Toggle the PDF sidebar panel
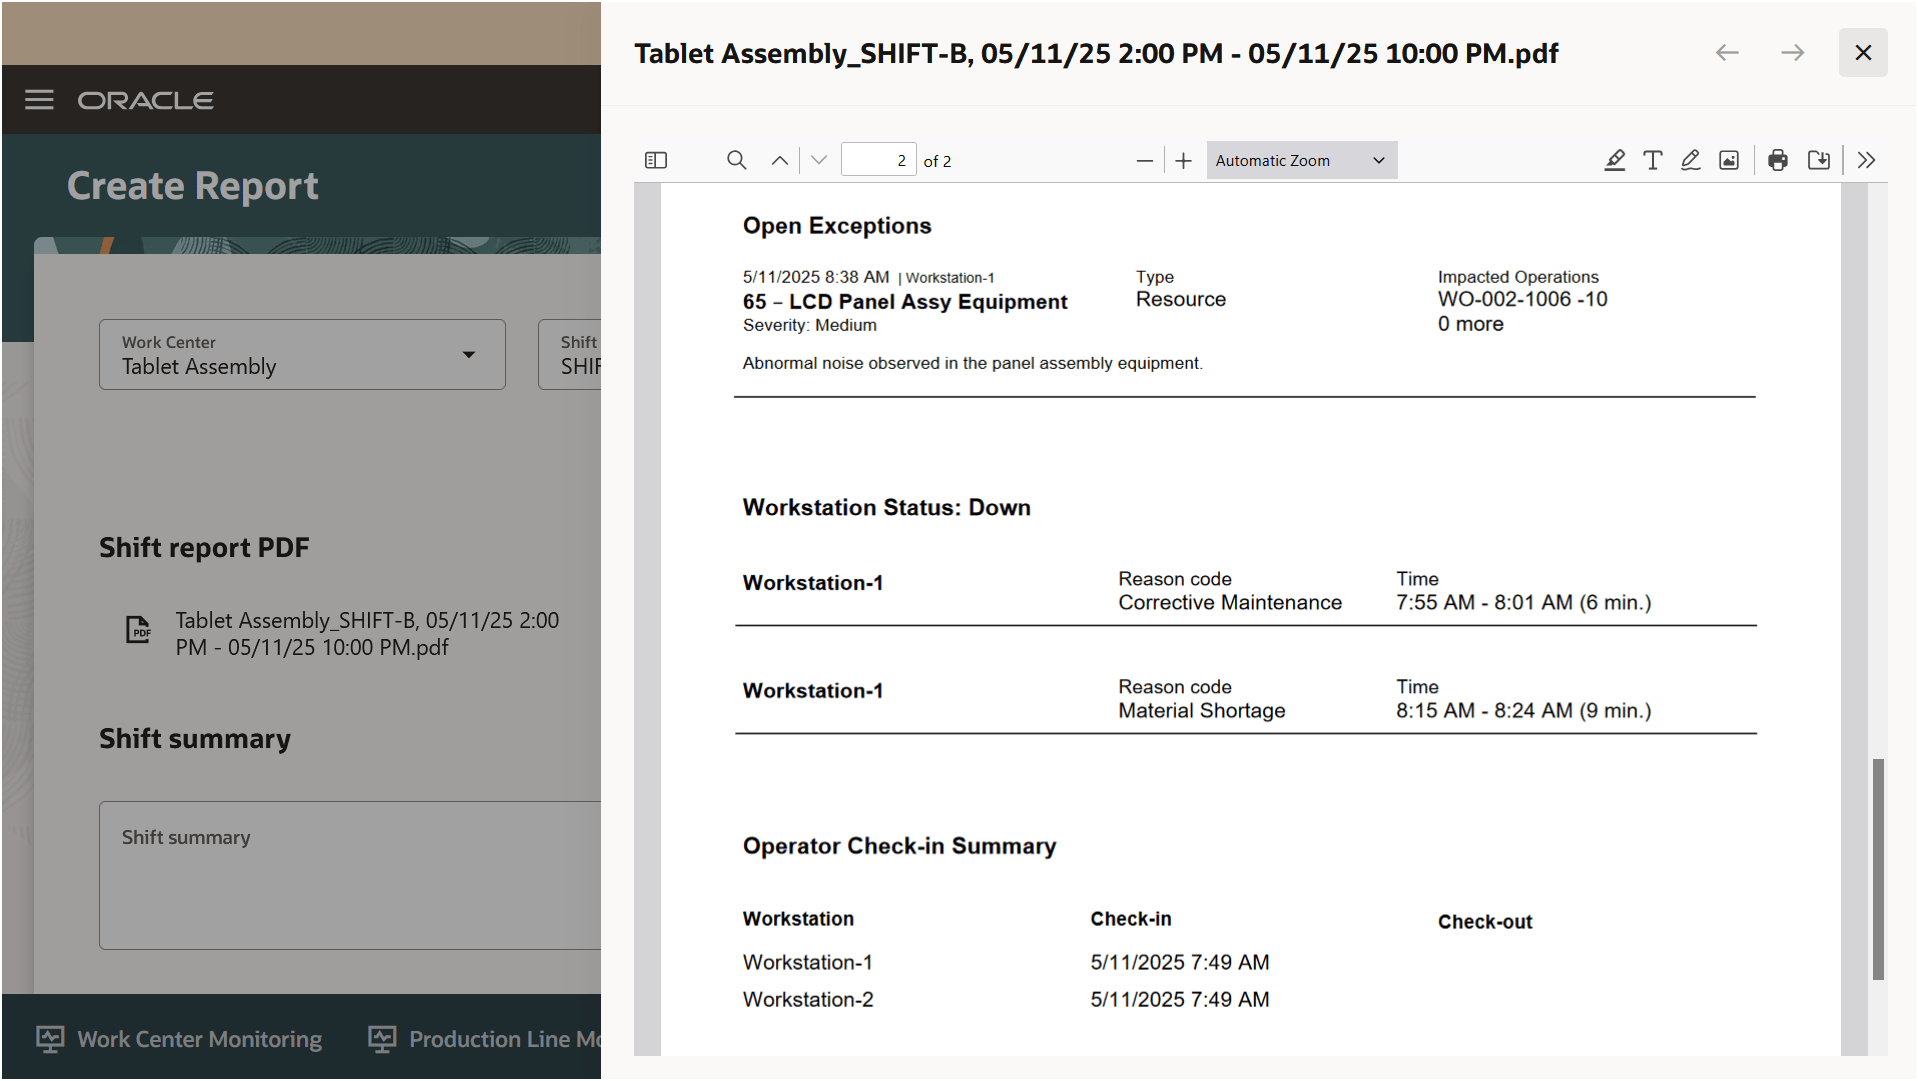The image size is (1918, 1081). [x=656, y=160]
